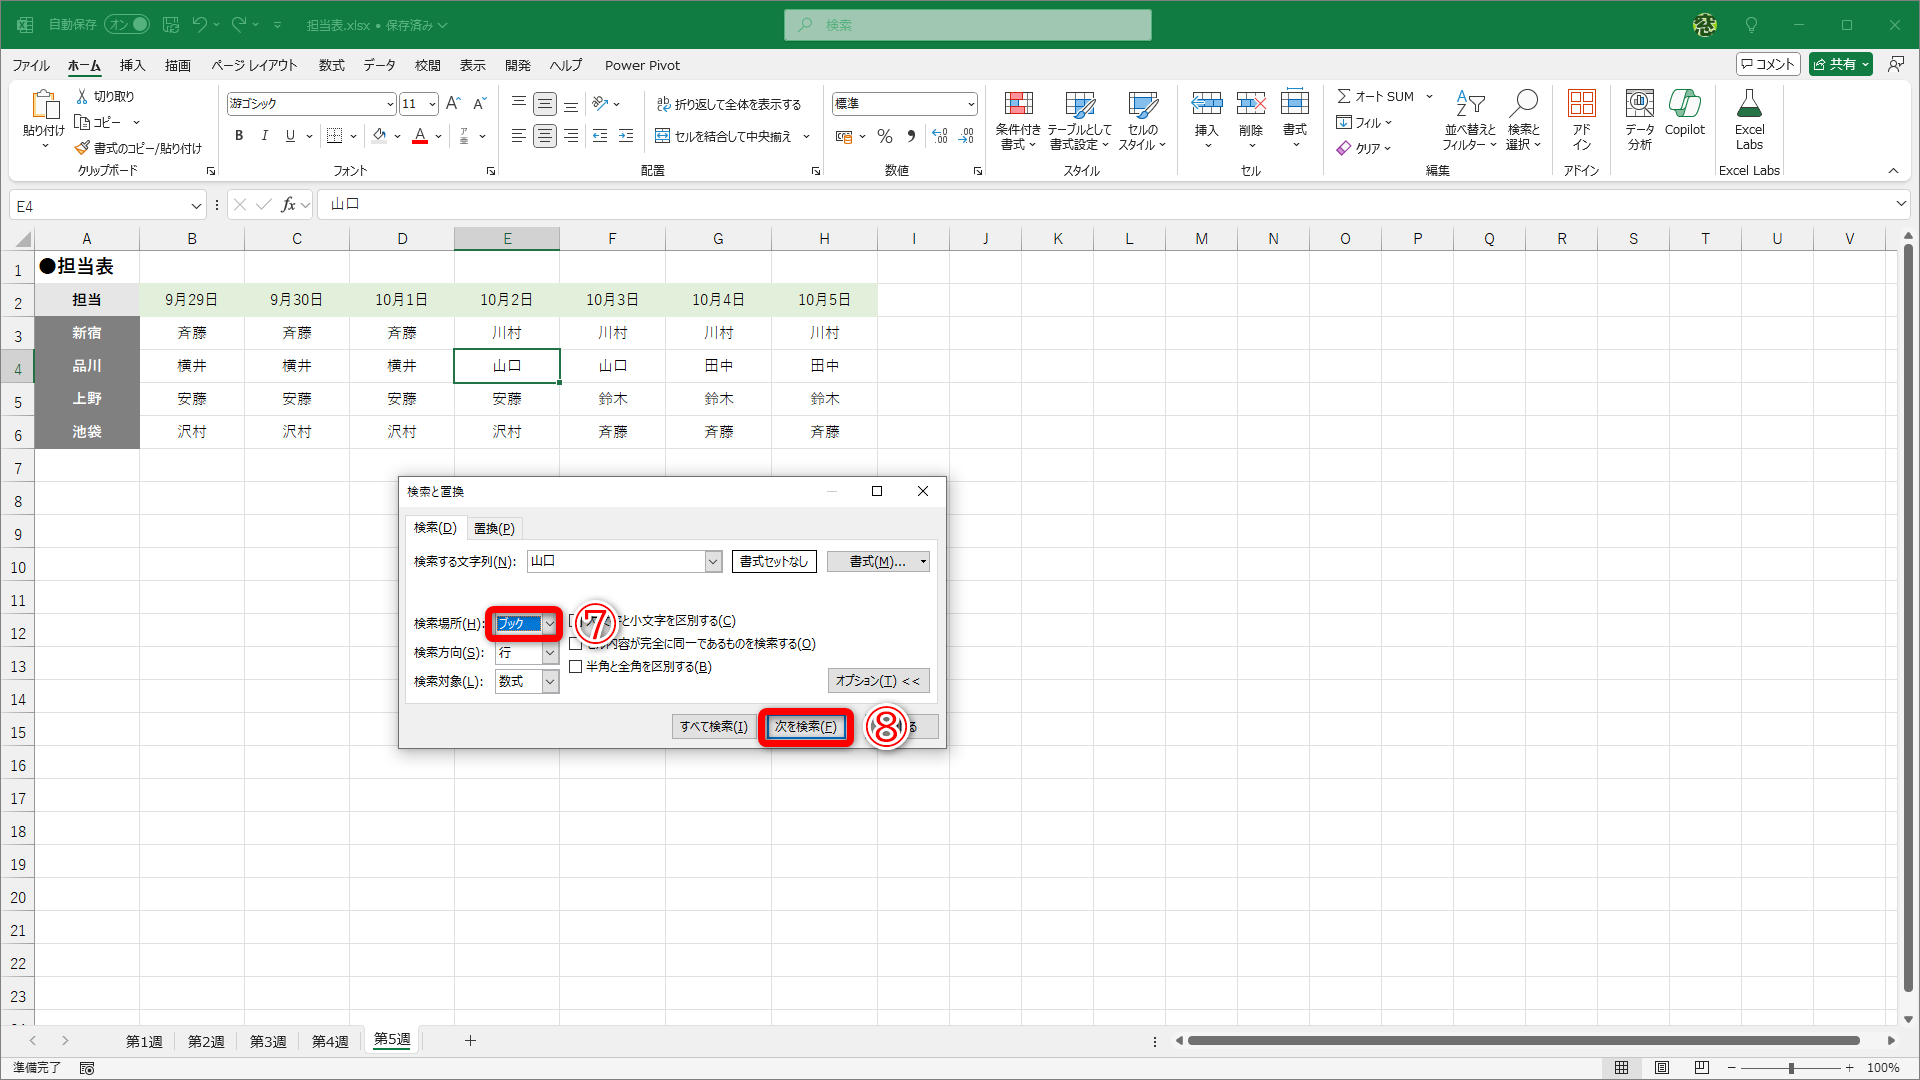This screenshot has width=1920, height=1080.
Task: Click the Bold formatting icon
Action: [239, 136]
